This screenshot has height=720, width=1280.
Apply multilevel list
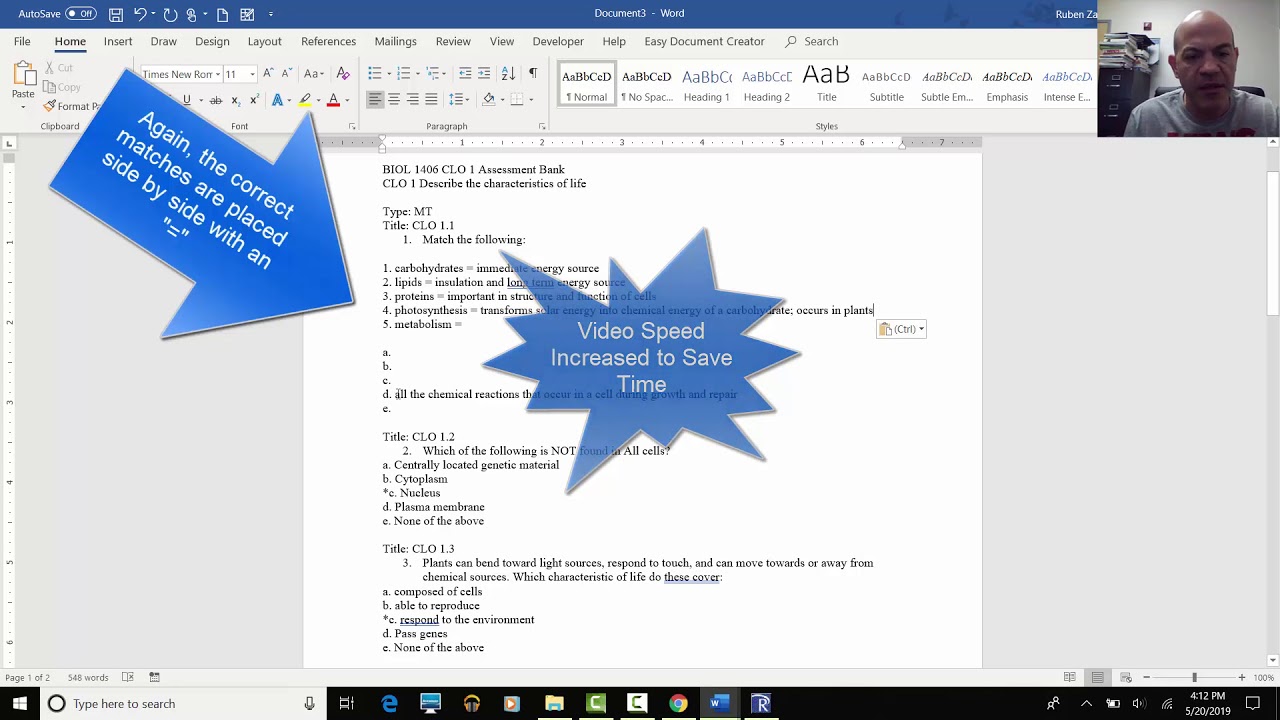pyautogui.click(x=433, y=74)
